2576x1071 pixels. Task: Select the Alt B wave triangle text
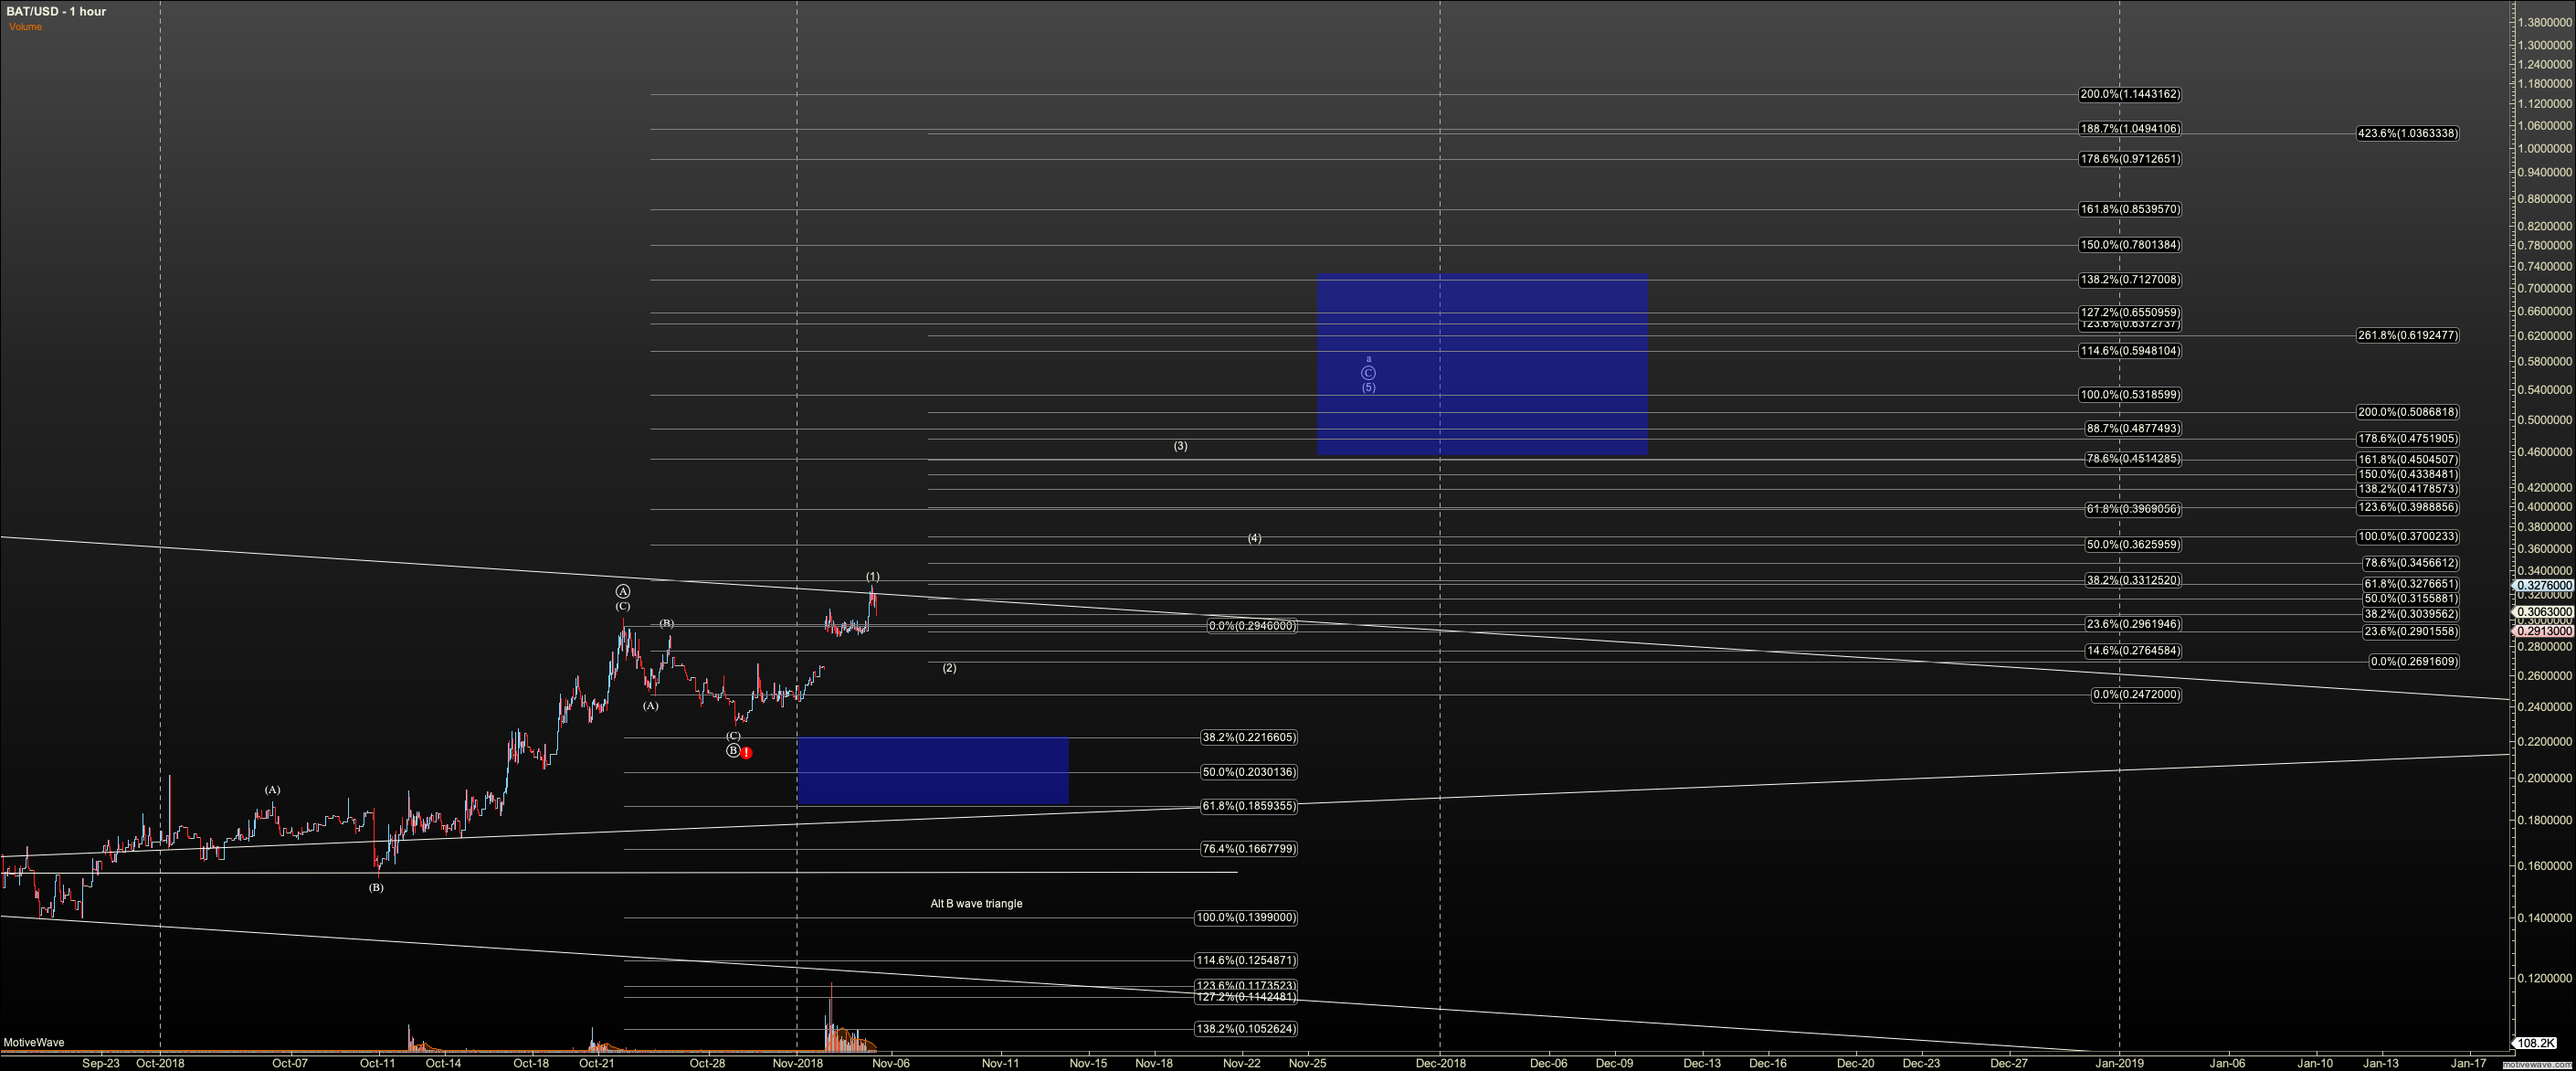(x=976, y=904)
